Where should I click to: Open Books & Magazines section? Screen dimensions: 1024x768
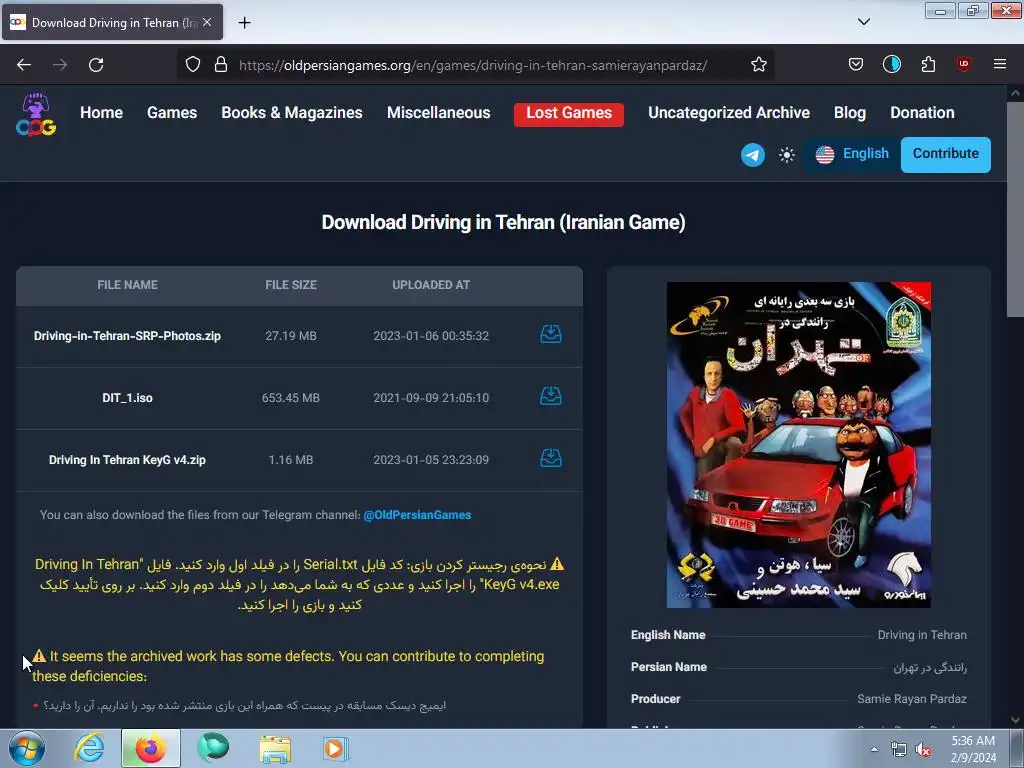coord(292,113)
